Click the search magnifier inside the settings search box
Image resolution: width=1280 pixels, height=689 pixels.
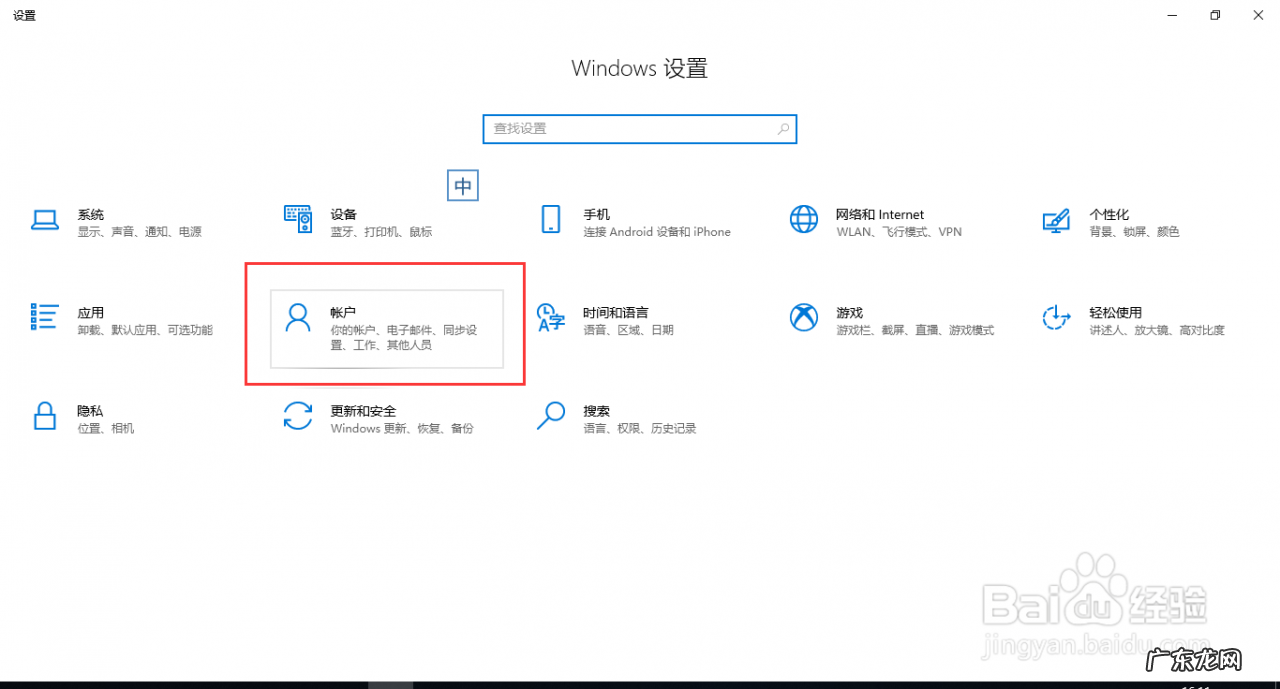(784, 129)
